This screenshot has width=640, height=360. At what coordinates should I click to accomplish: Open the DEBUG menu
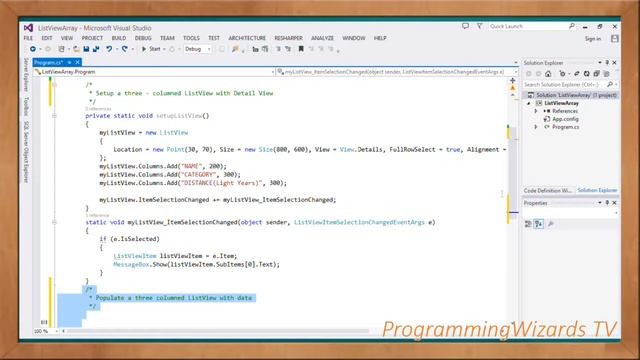point(143,38)
